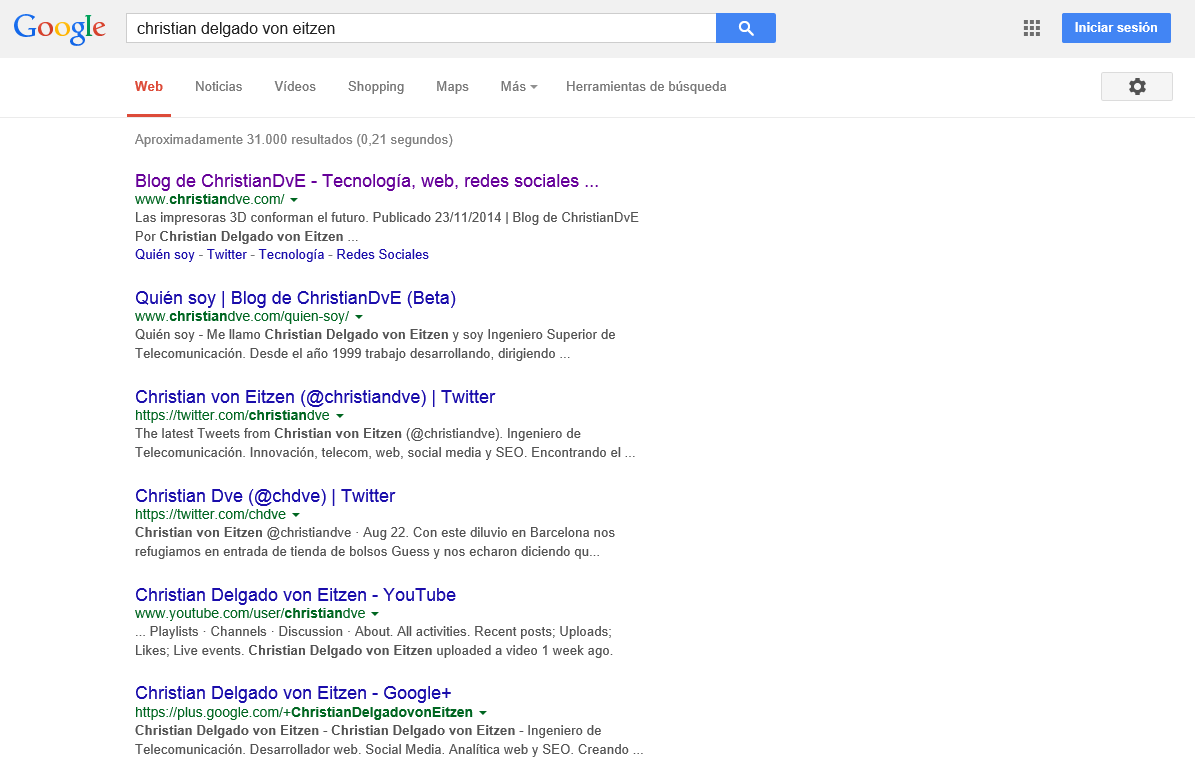Open the Redes Sociales sitelink
Image resolution: width=1195 pixels, height=781 pixels.
click(383, 254)
